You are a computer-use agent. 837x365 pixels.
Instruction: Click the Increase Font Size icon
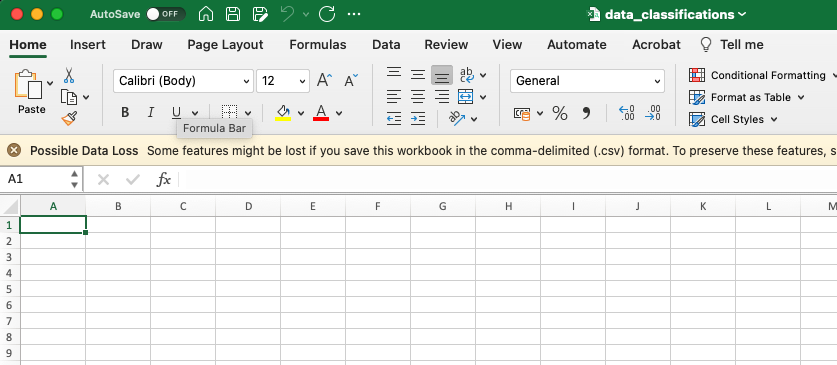click(x=324, y=81)
